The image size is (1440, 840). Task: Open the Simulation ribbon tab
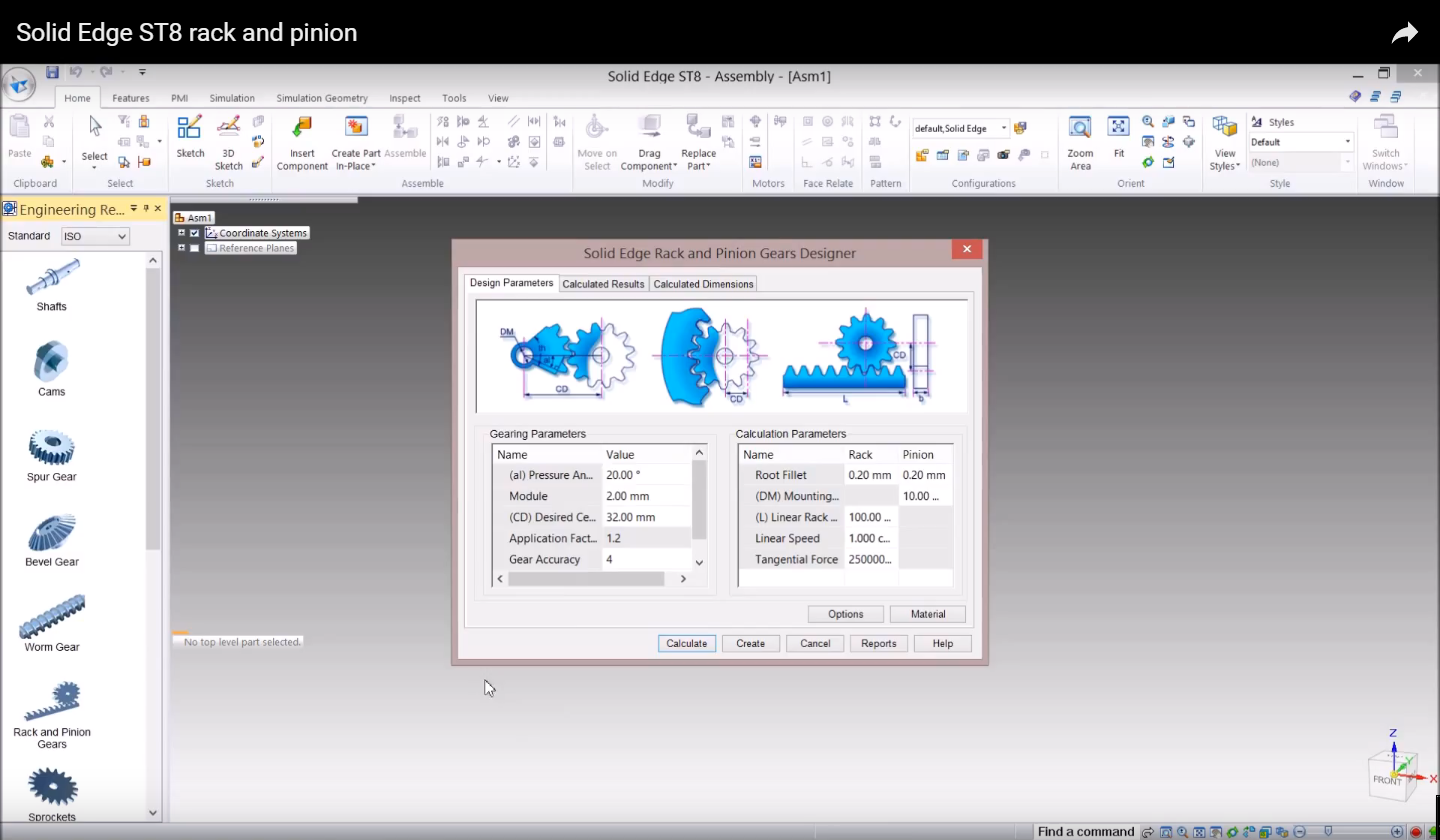coord(232,98)
